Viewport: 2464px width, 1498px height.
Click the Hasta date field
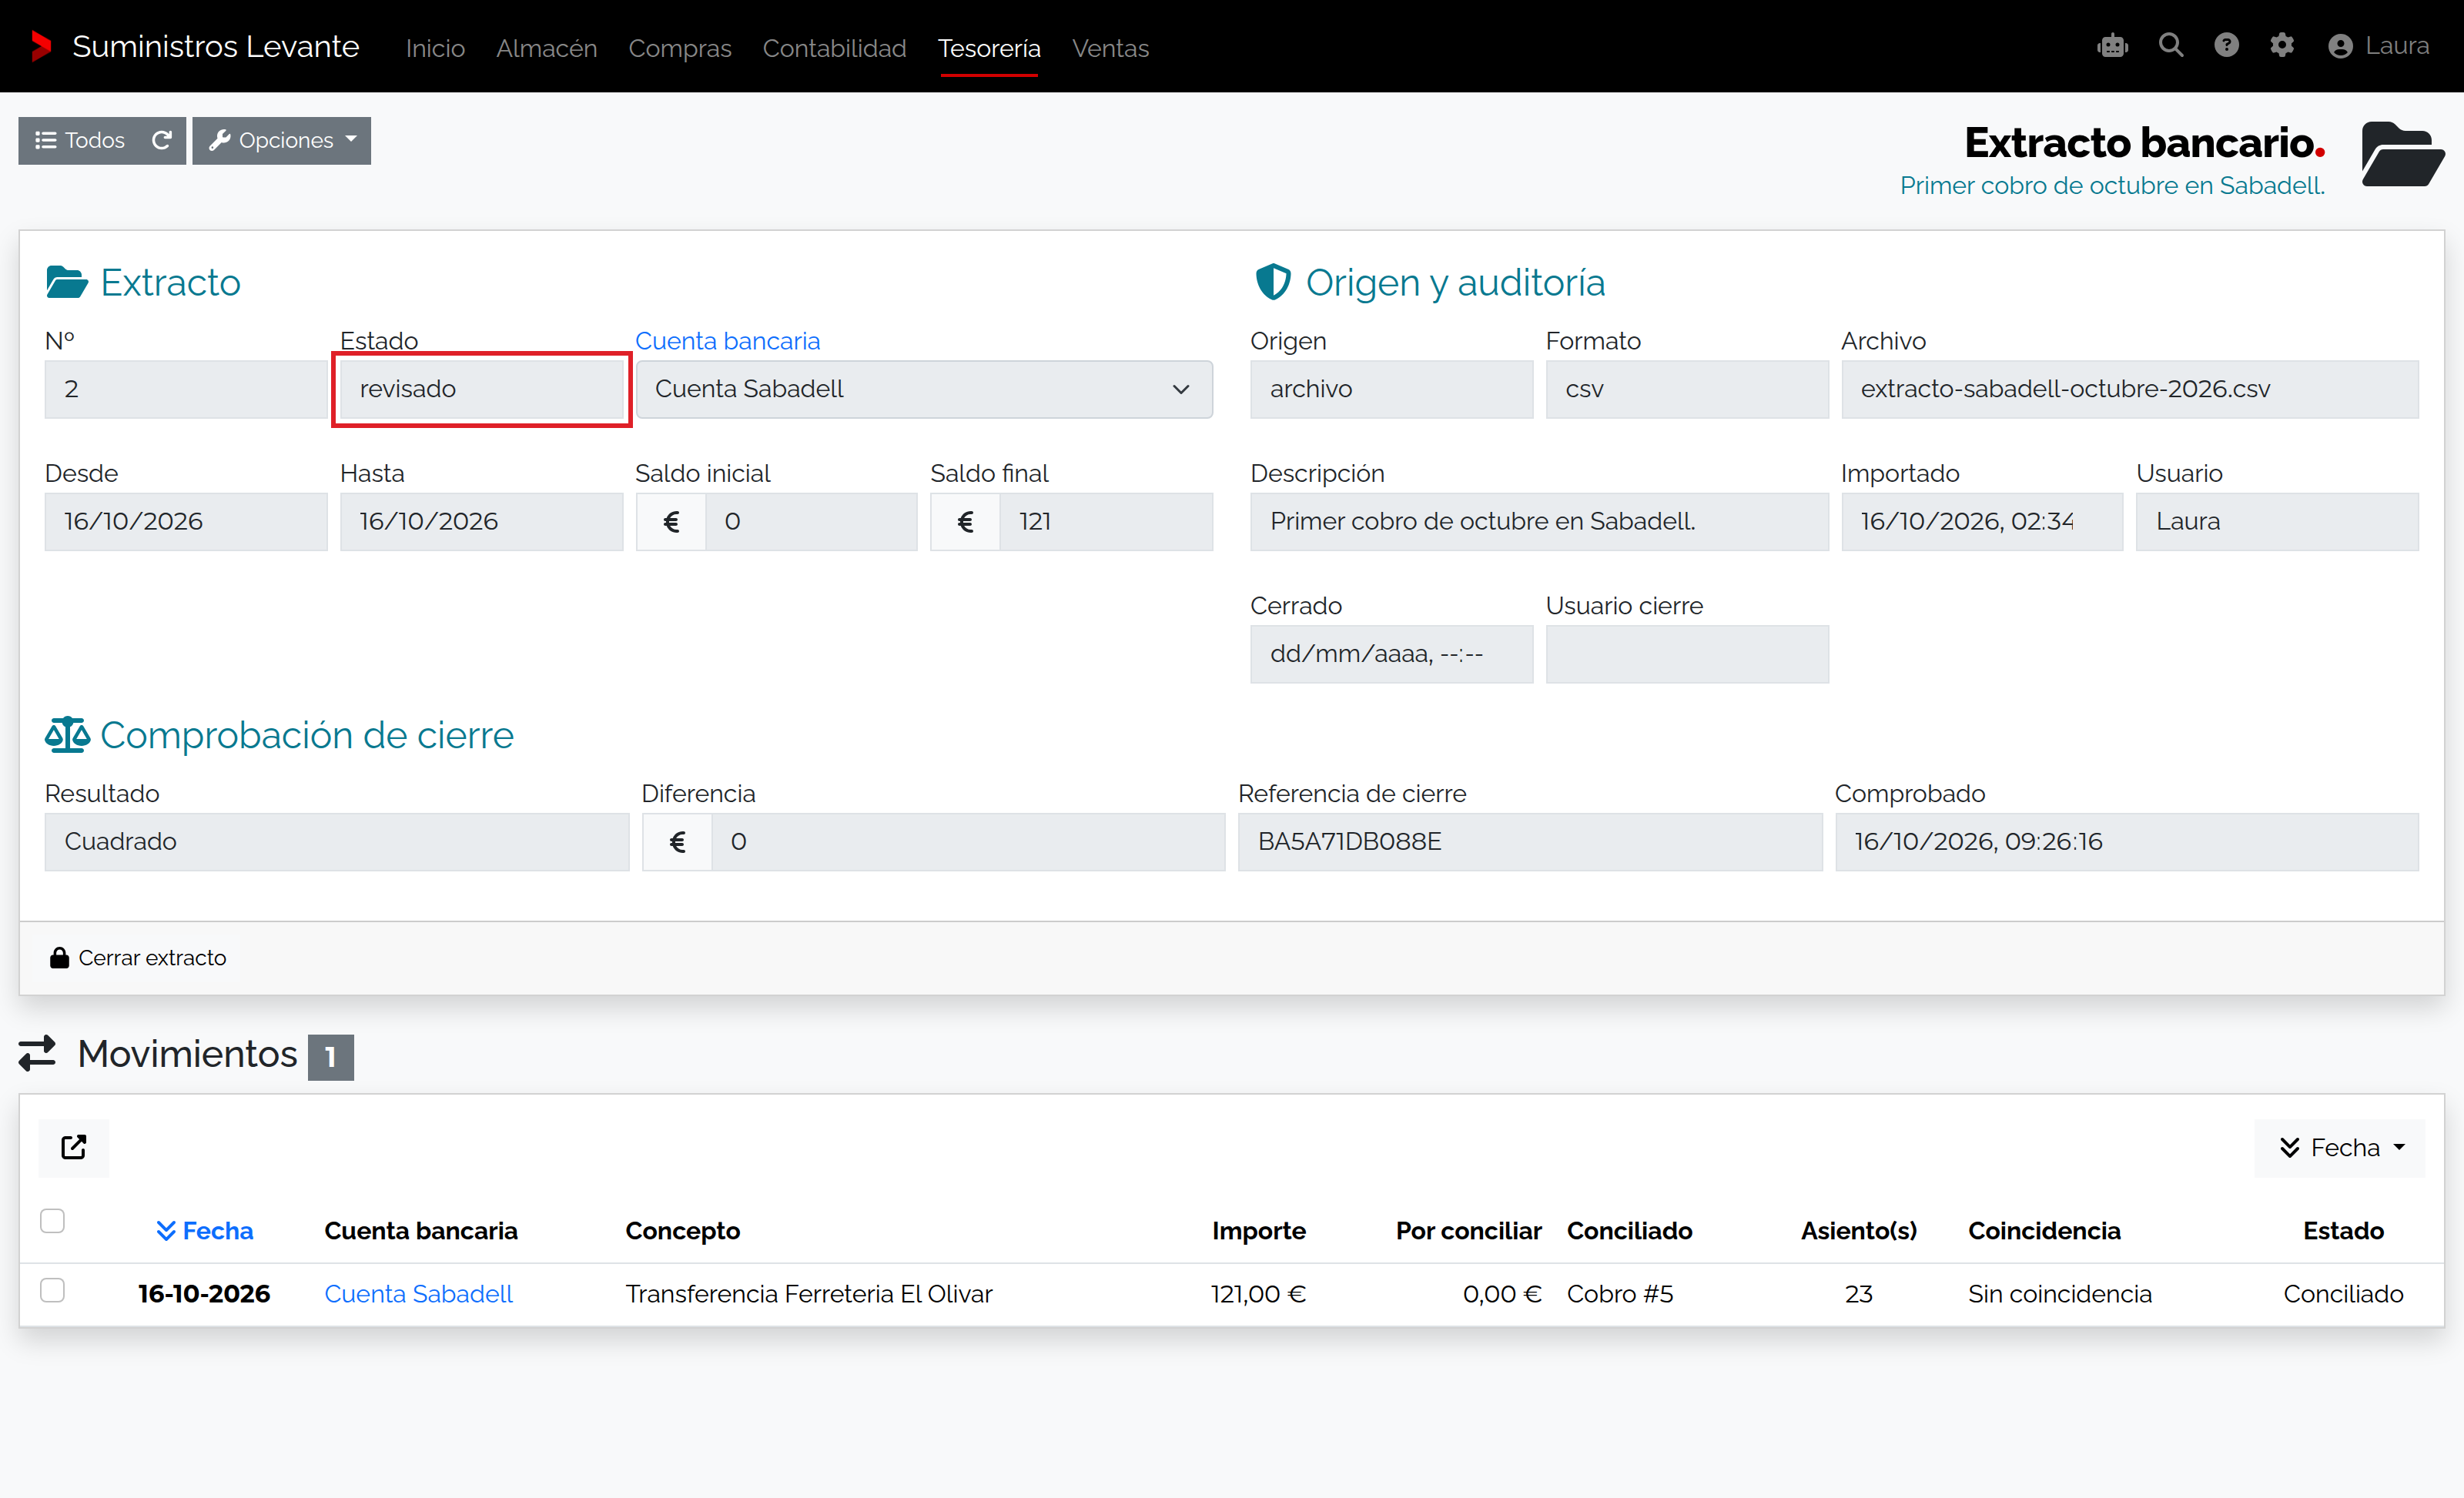point(481,521)
